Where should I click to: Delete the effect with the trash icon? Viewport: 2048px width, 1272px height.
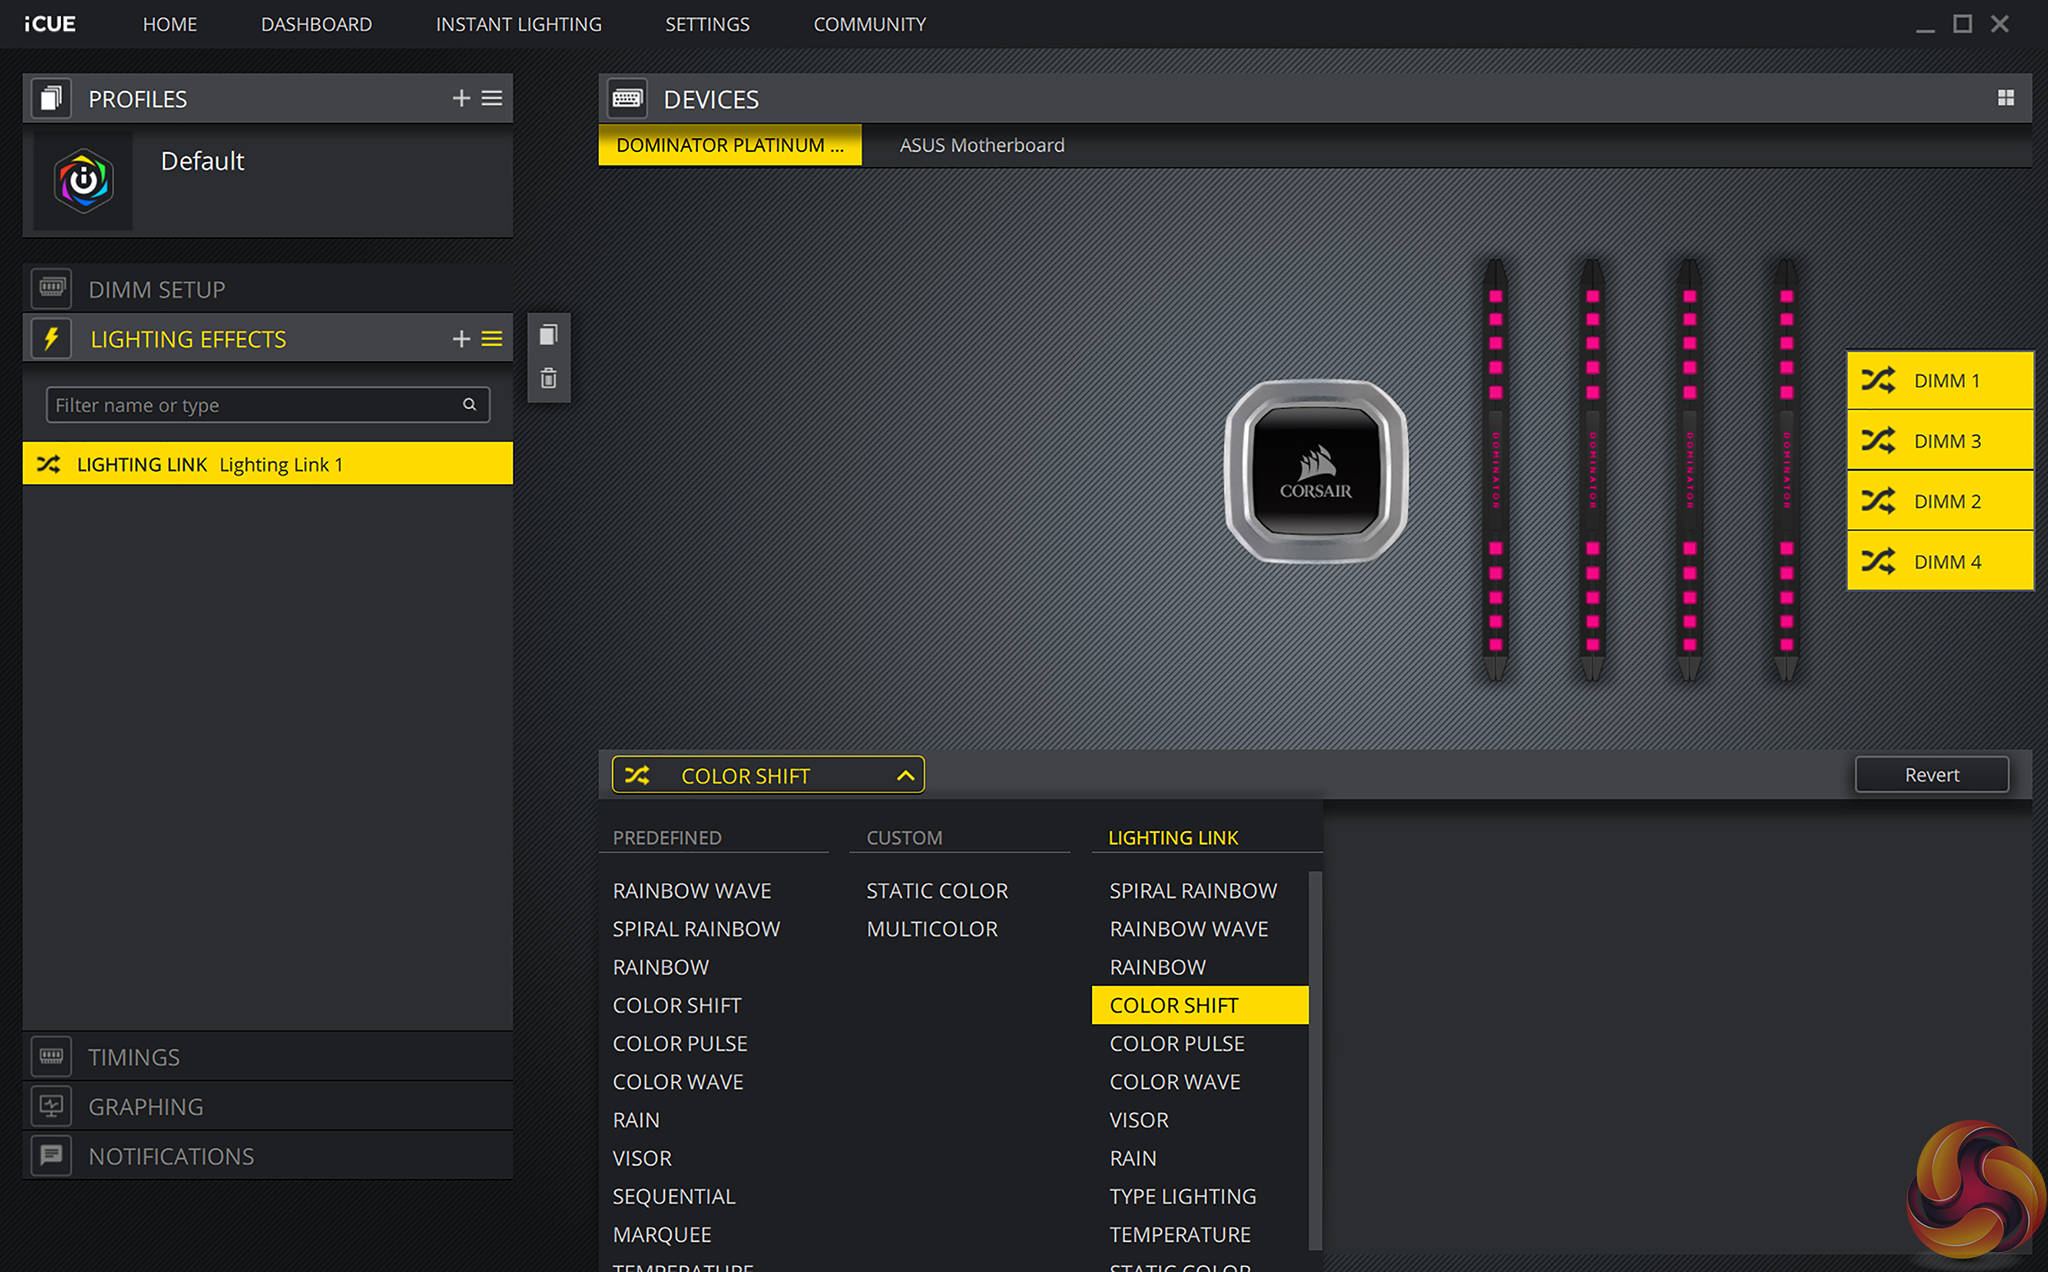(x=548, y=378)
